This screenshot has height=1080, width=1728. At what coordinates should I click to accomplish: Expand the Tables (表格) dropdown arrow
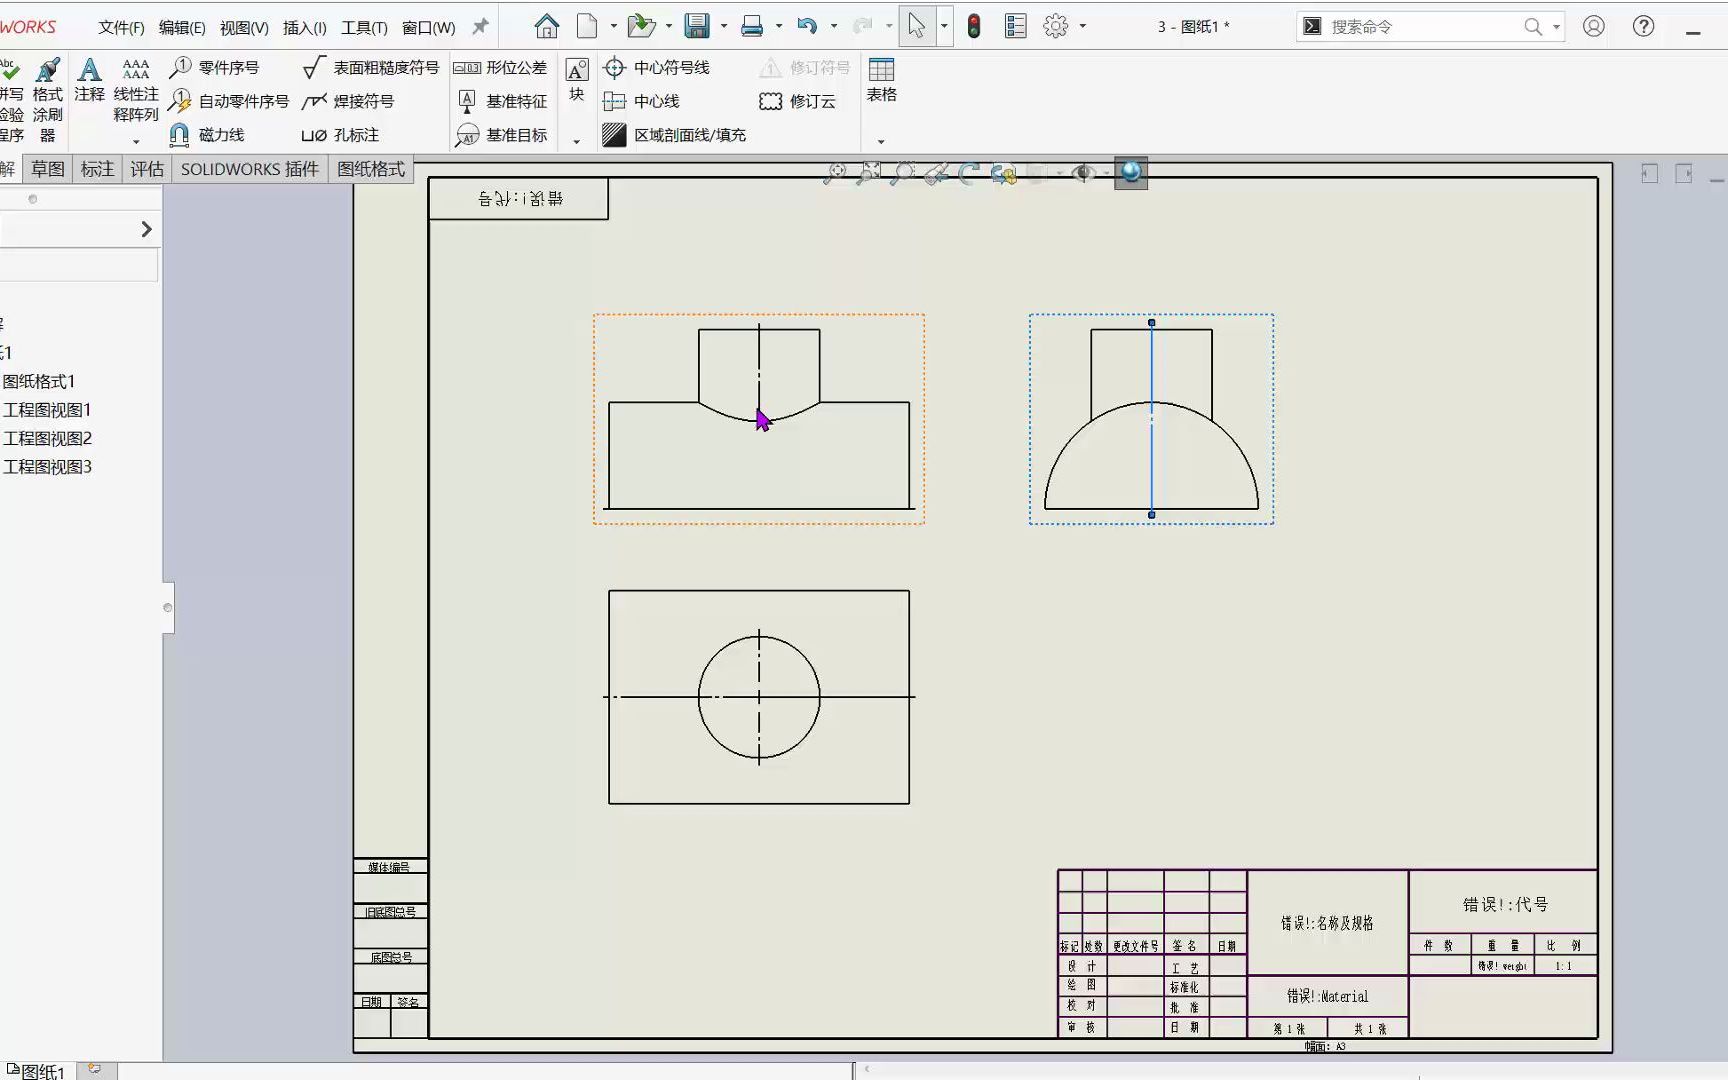pos(881,142)
